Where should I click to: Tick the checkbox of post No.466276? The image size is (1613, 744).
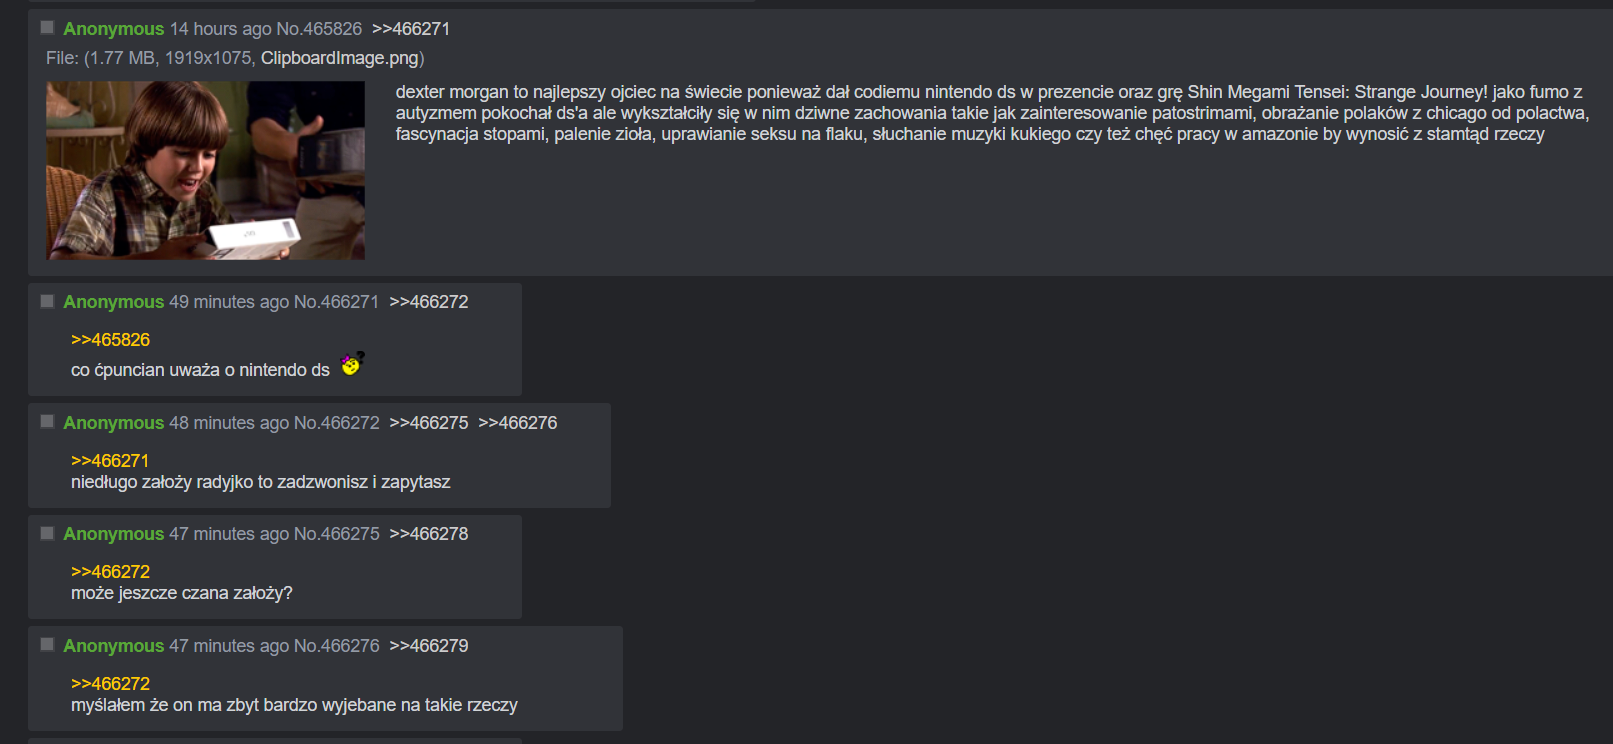pos(47,644)
